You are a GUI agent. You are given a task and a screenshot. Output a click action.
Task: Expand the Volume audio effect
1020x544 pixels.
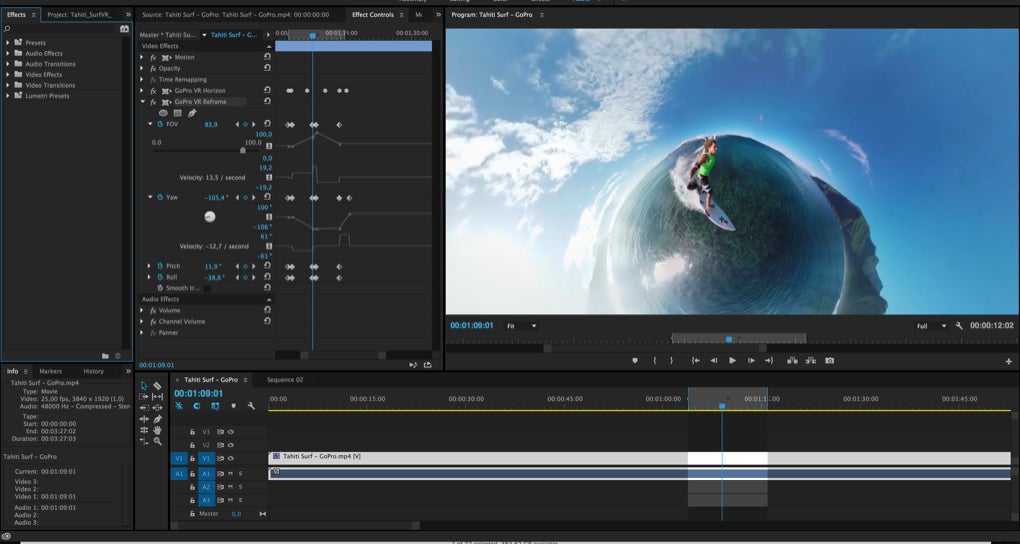point(142,310)
